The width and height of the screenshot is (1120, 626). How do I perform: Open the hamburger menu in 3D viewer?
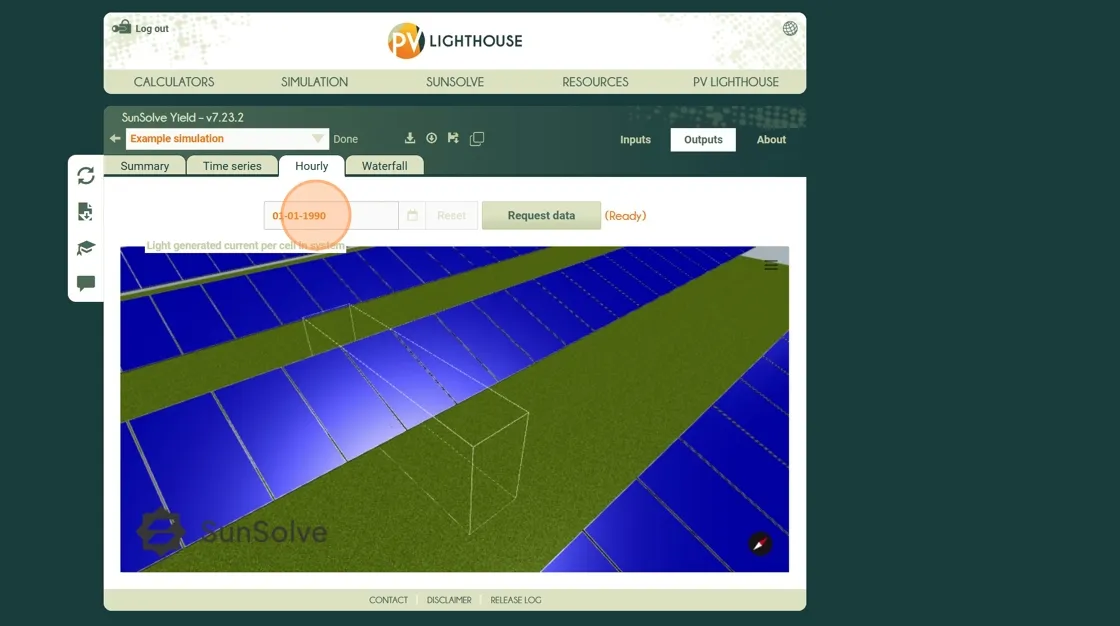[771, 265]
